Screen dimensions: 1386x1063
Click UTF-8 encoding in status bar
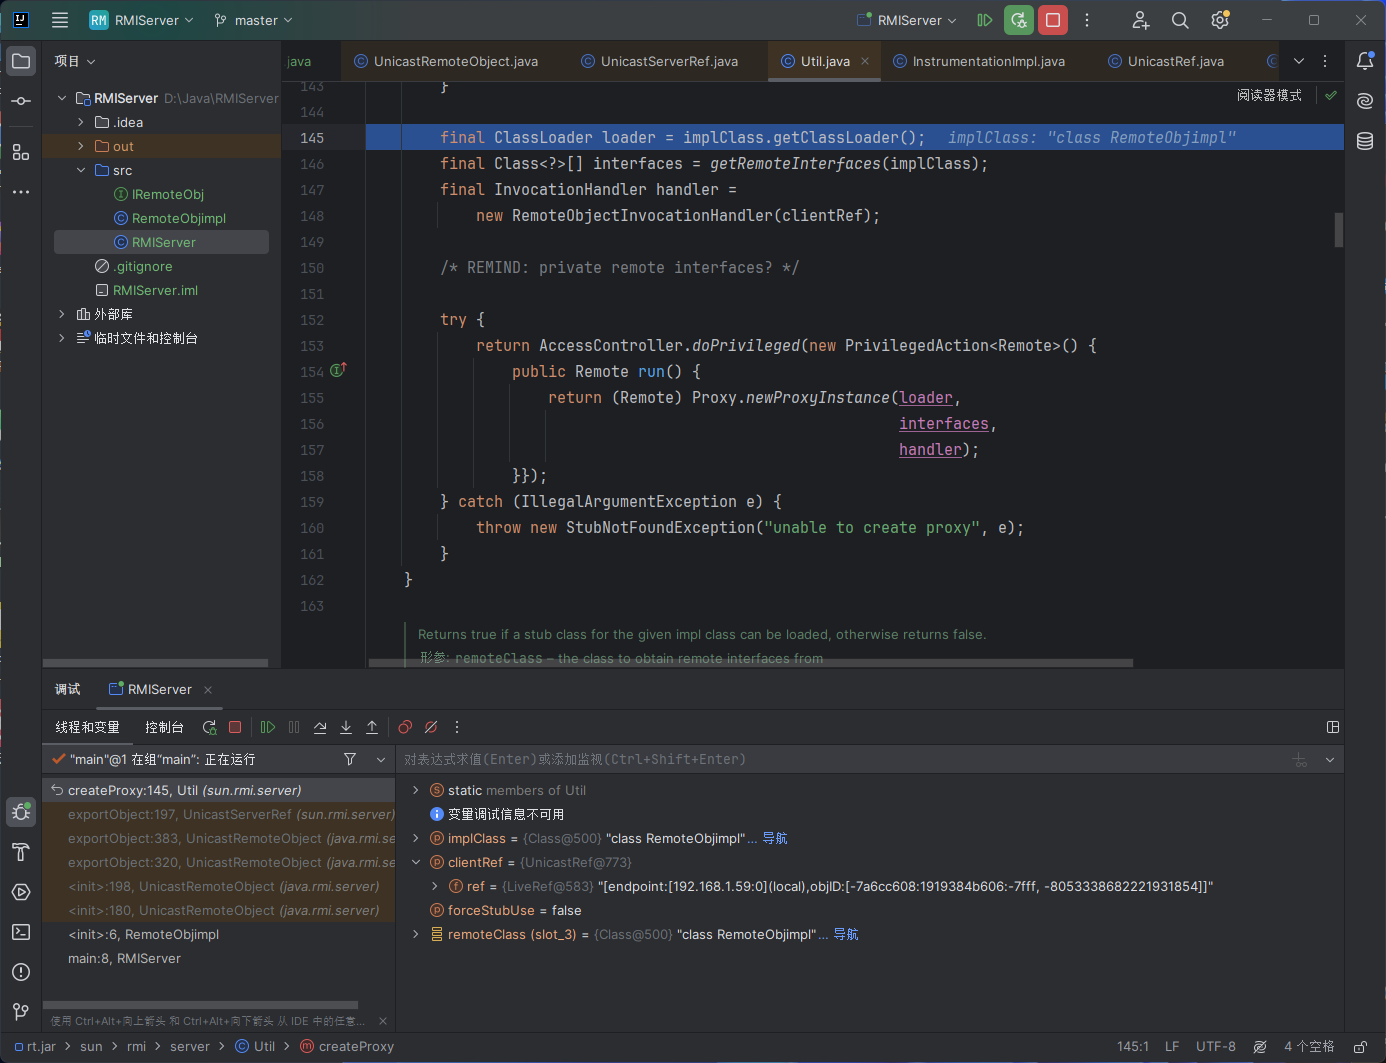click(1216, 1046)
